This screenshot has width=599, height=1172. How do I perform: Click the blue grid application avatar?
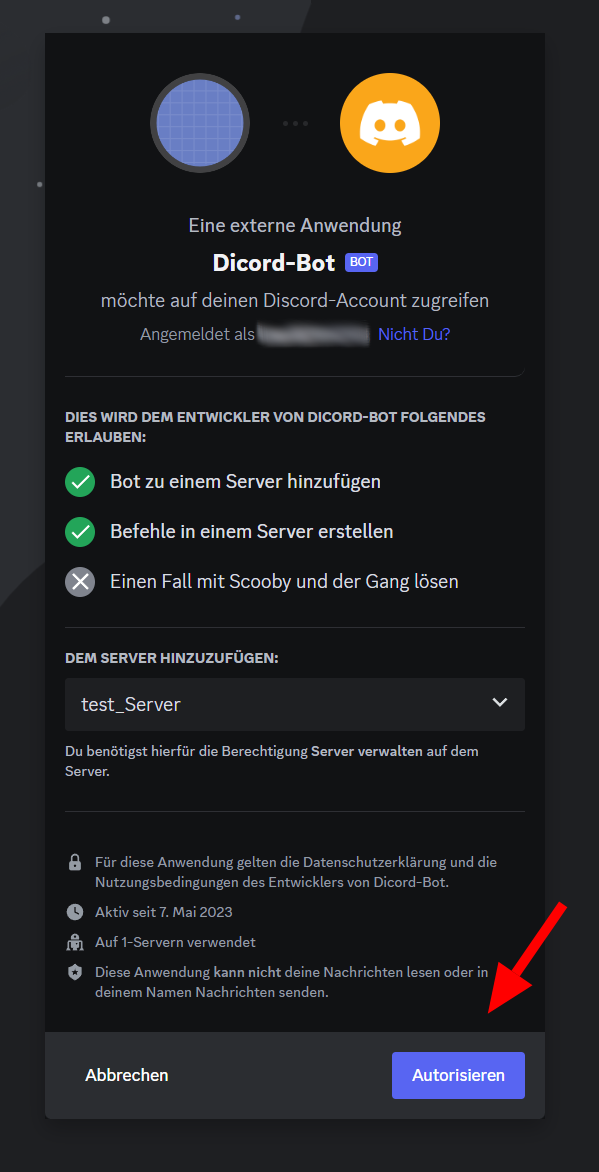200,122
